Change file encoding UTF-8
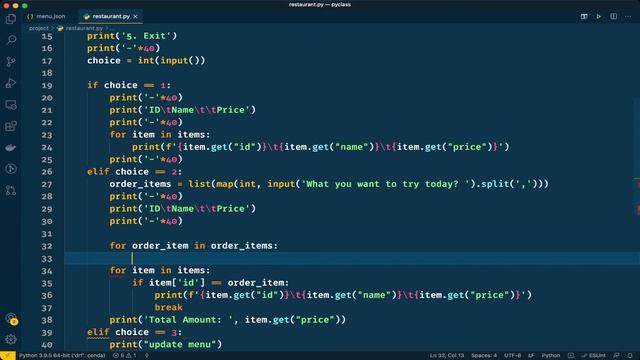Viewport: 640px width, 360px height. tap(513, 356)
